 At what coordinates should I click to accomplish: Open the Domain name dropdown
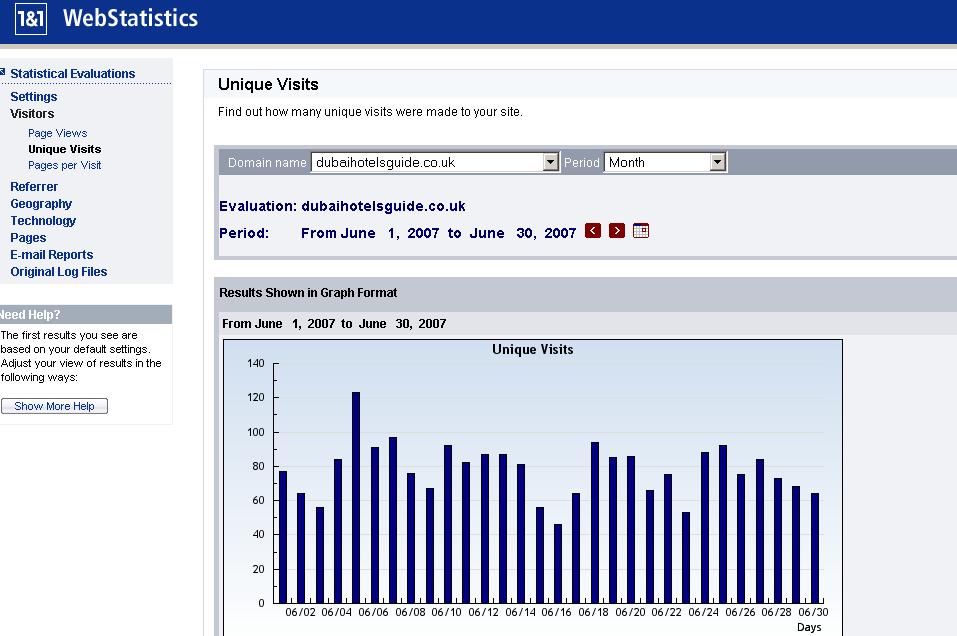[x=435, y=162]
